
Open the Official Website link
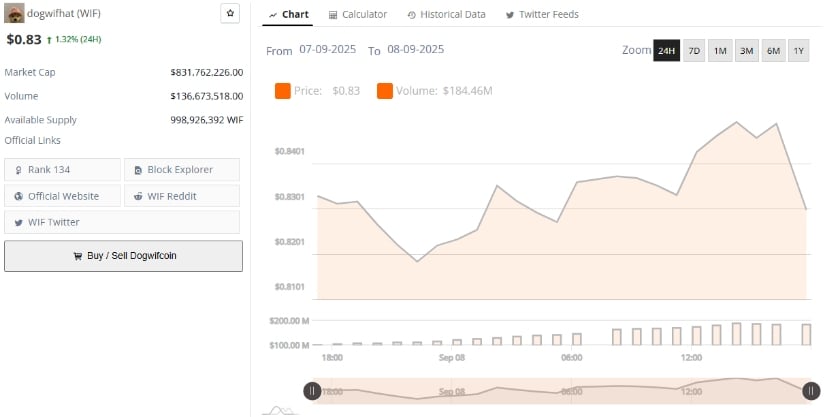[63, 196]
